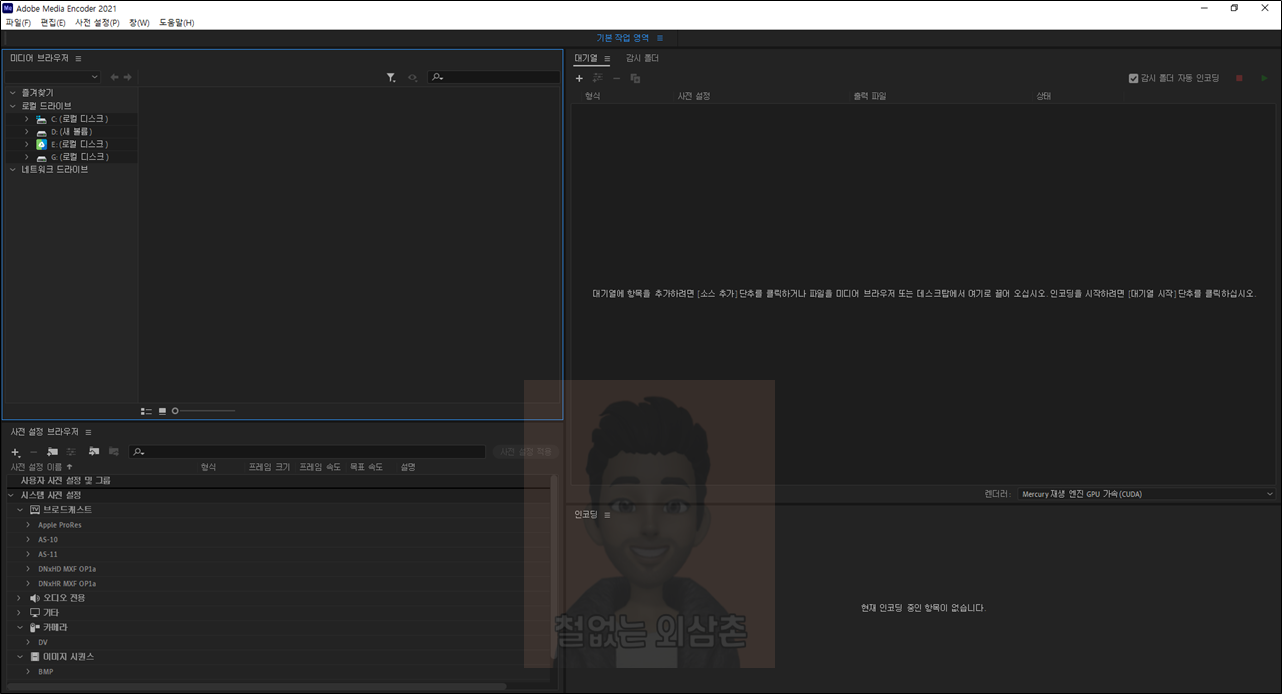Open the 사전 설정(P) menu
Screen dimensions: 1282x694
click(x=97, y=22)
